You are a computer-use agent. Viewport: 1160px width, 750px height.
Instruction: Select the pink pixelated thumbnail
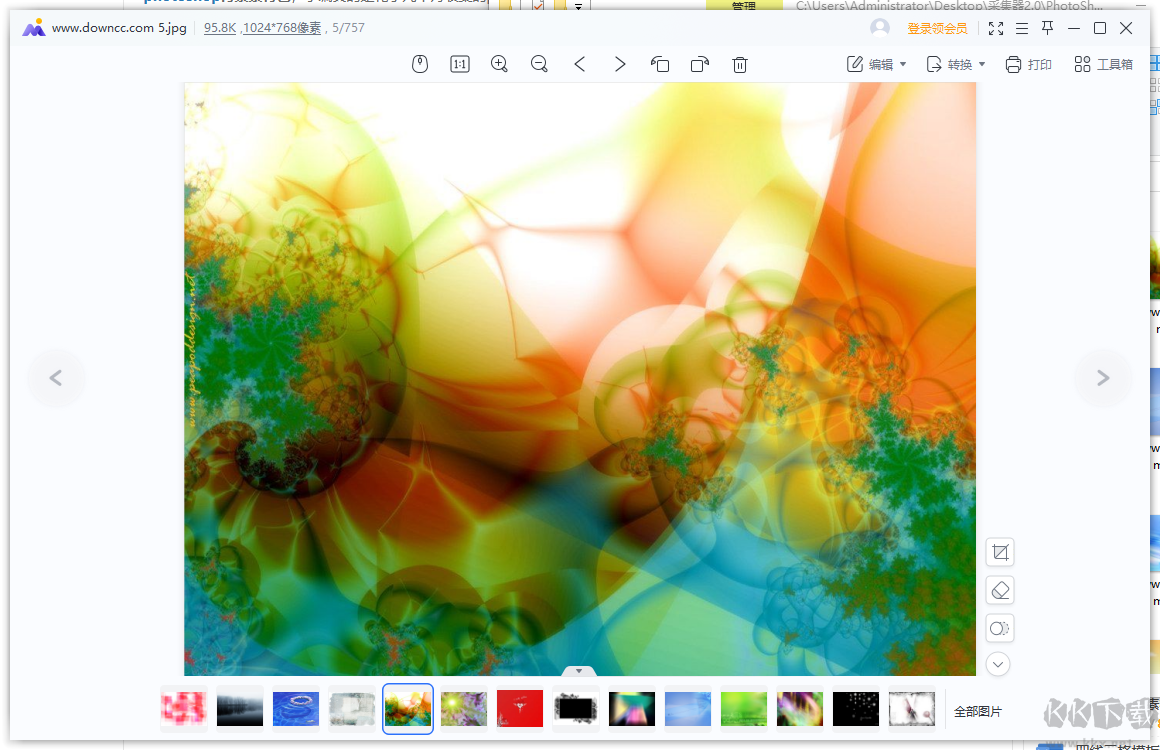pos(183,709)
